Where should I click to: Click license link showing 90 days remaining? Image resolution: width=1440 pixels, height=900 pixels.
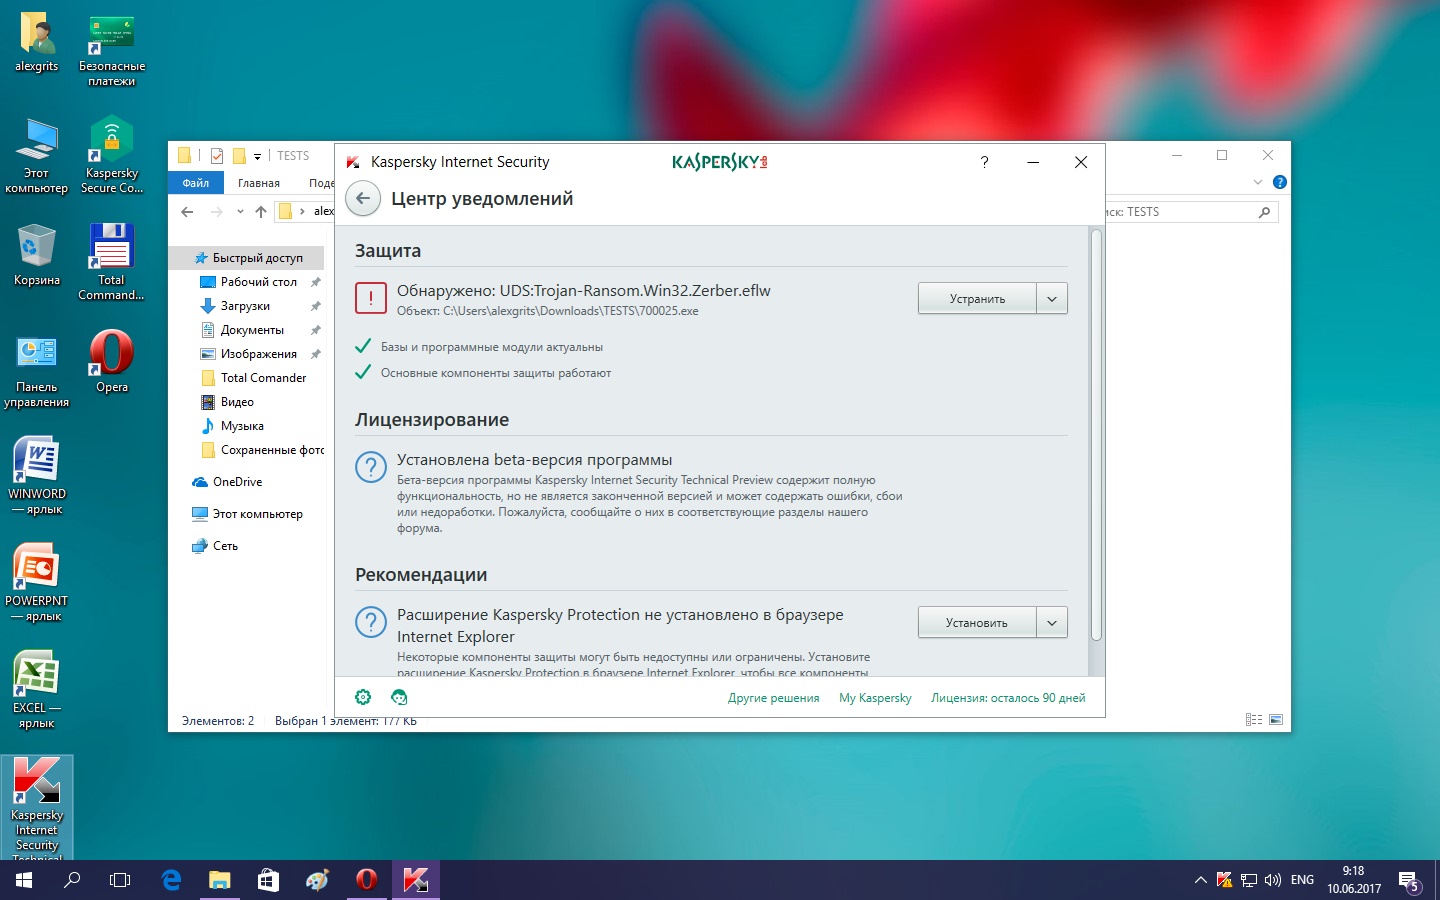click(x=1008, y=698)
